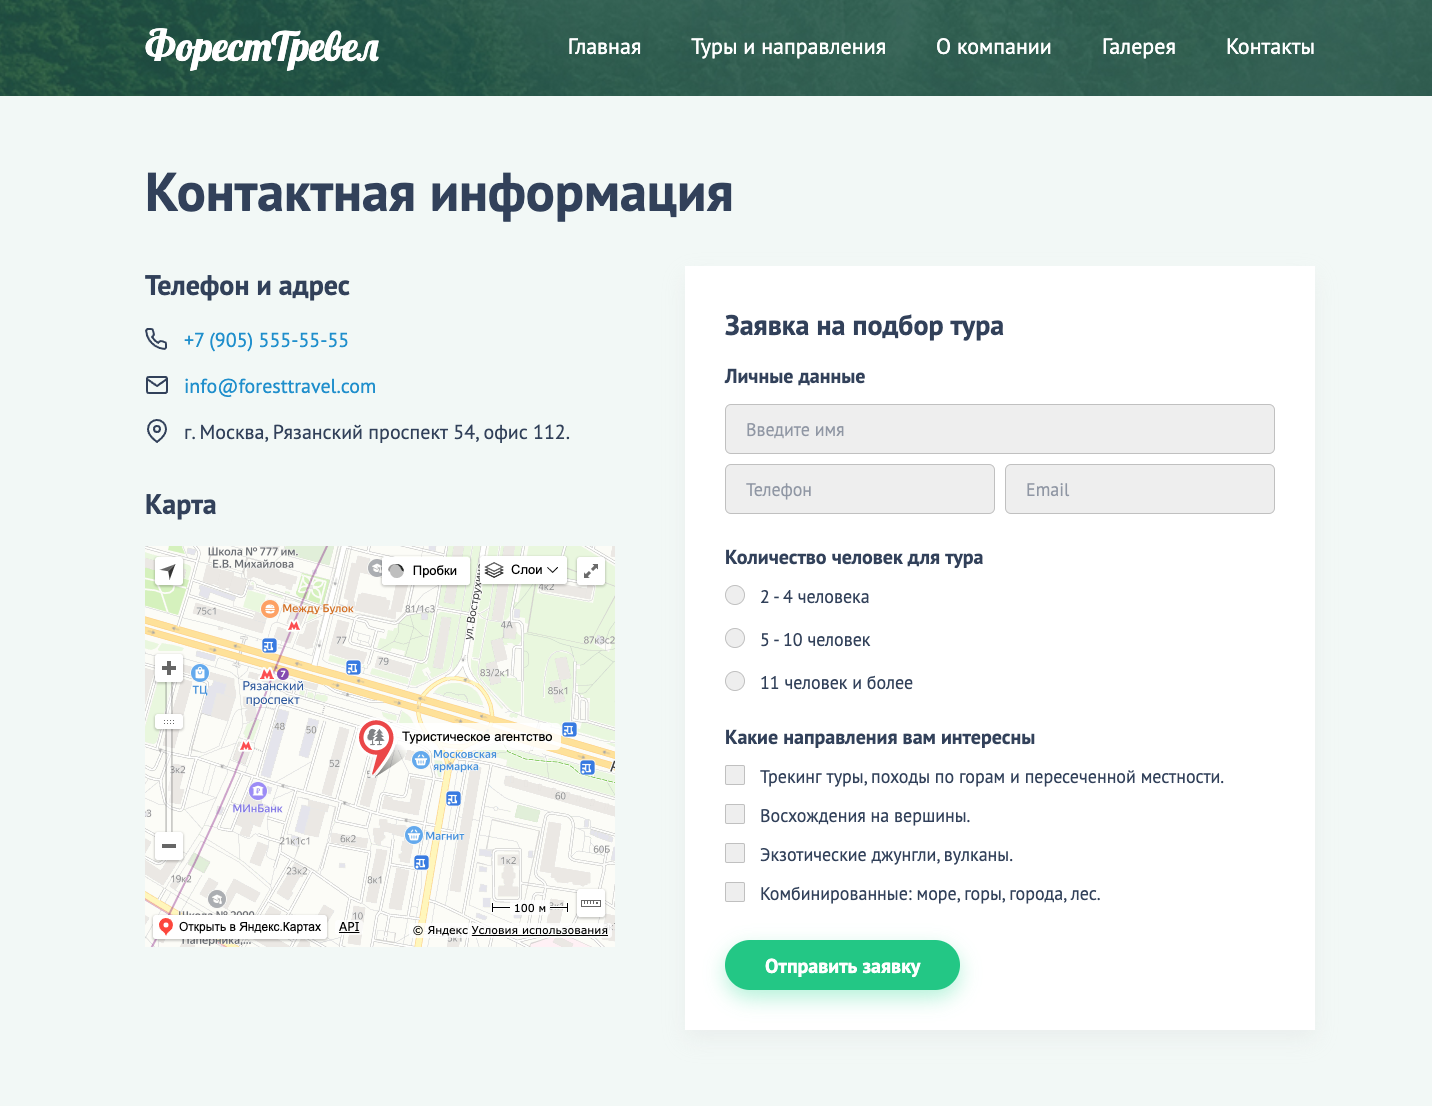Open the Туры и направления menu item
Viewport: 1432px width, 1106px height.
tap(788, 47)
